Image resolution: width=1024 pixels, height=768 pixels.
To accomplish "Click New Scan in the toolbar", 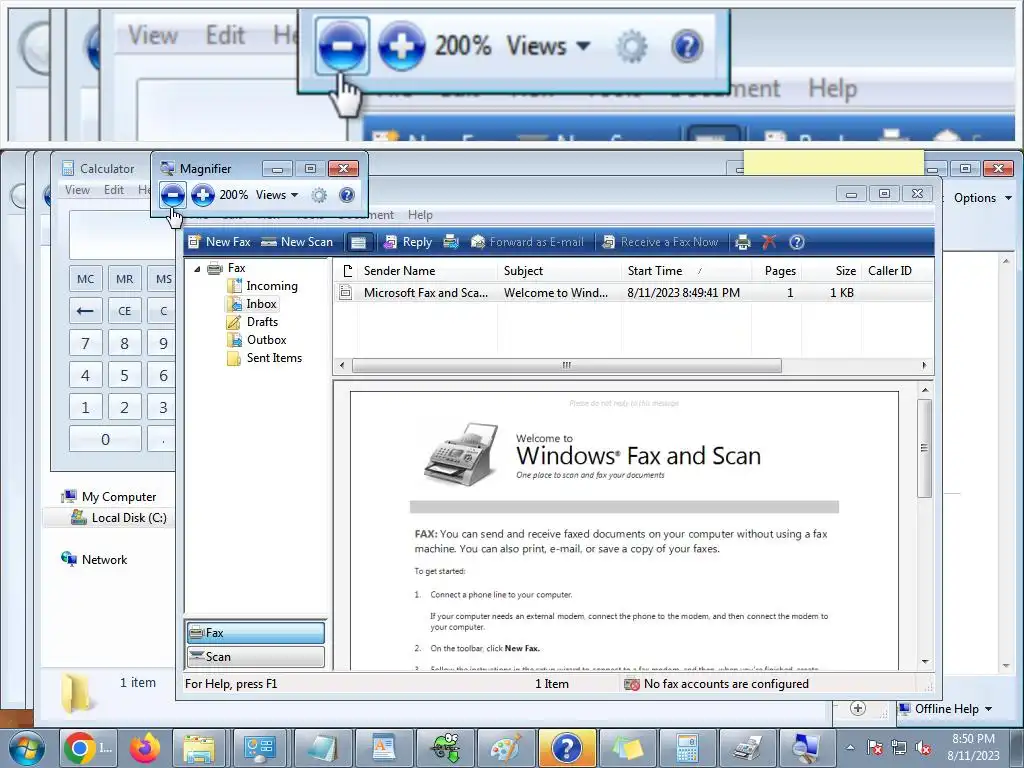I will (297, 242).
